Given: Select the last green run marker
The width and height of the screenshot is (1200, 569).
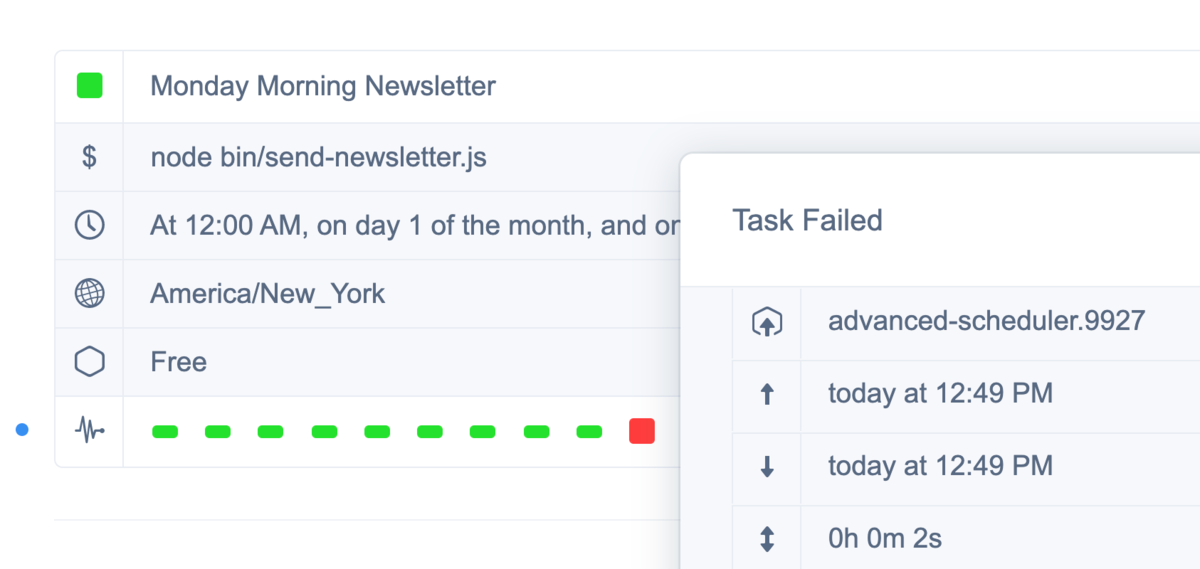Looking at the screenshot, I should point(589,432).
